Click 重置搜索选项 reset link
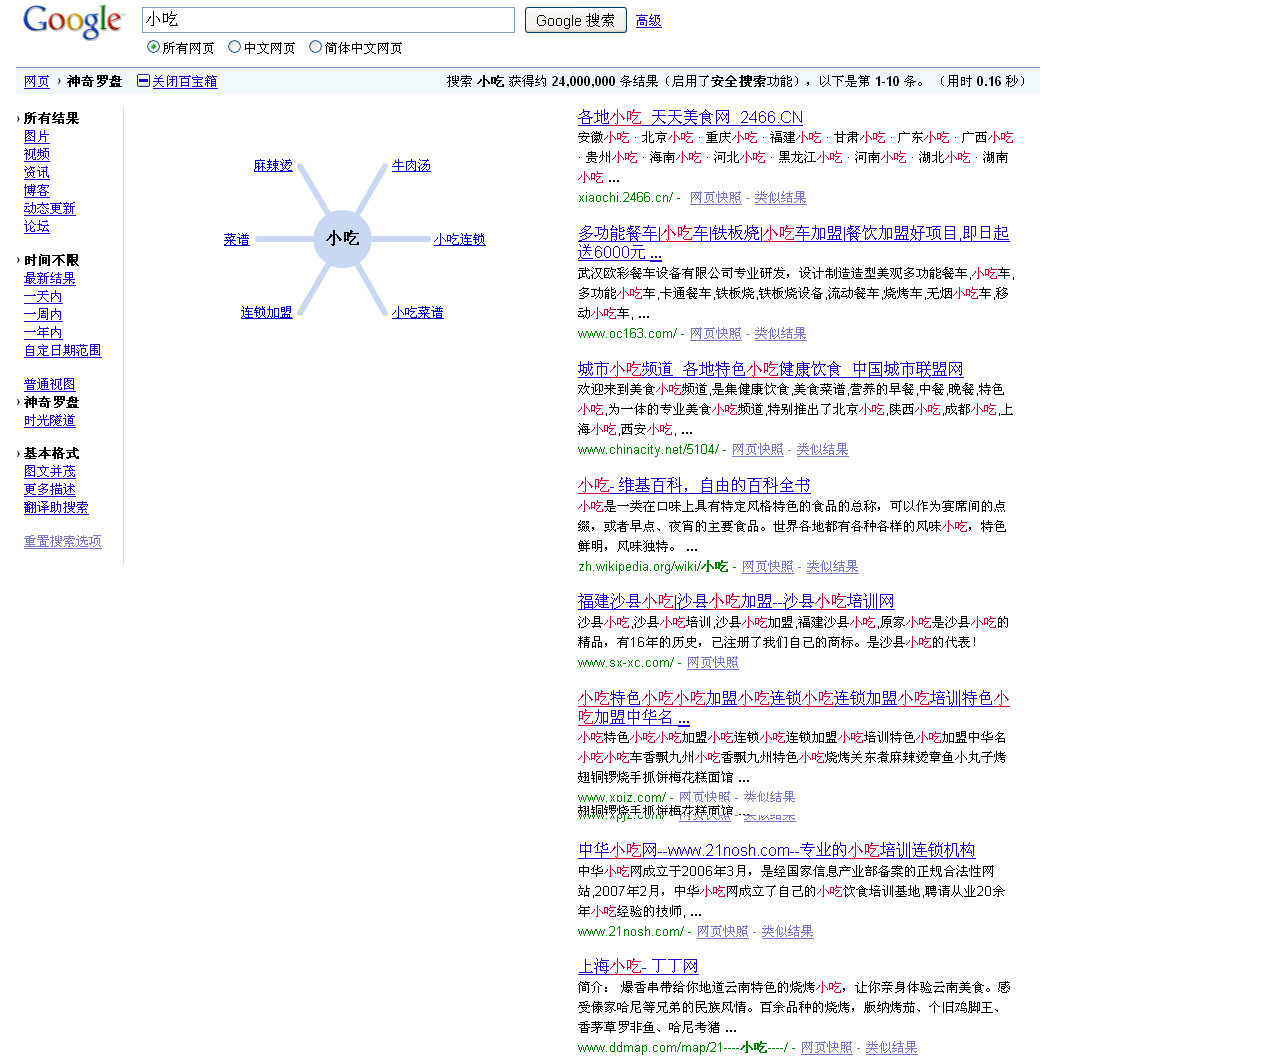 (62, 542)
